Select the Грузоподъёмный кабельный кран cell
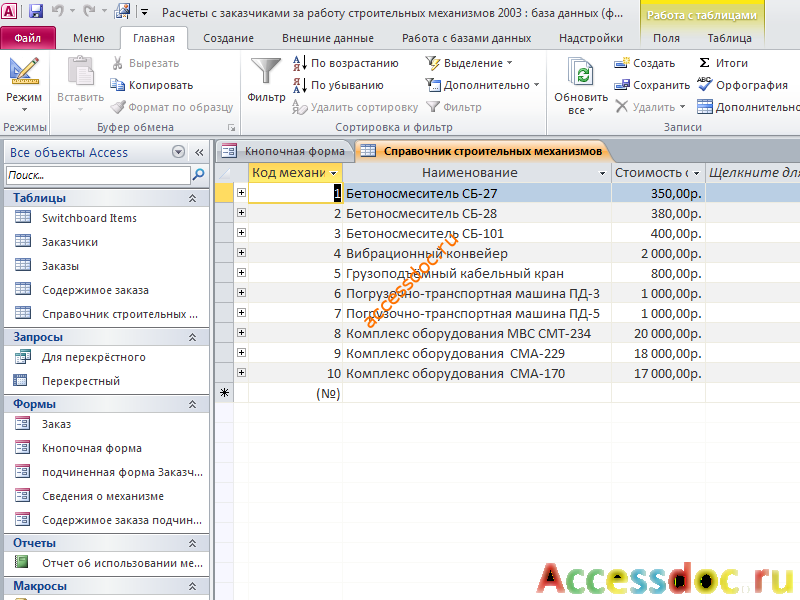Screen dimensions: 800x600 coord(477,273)
